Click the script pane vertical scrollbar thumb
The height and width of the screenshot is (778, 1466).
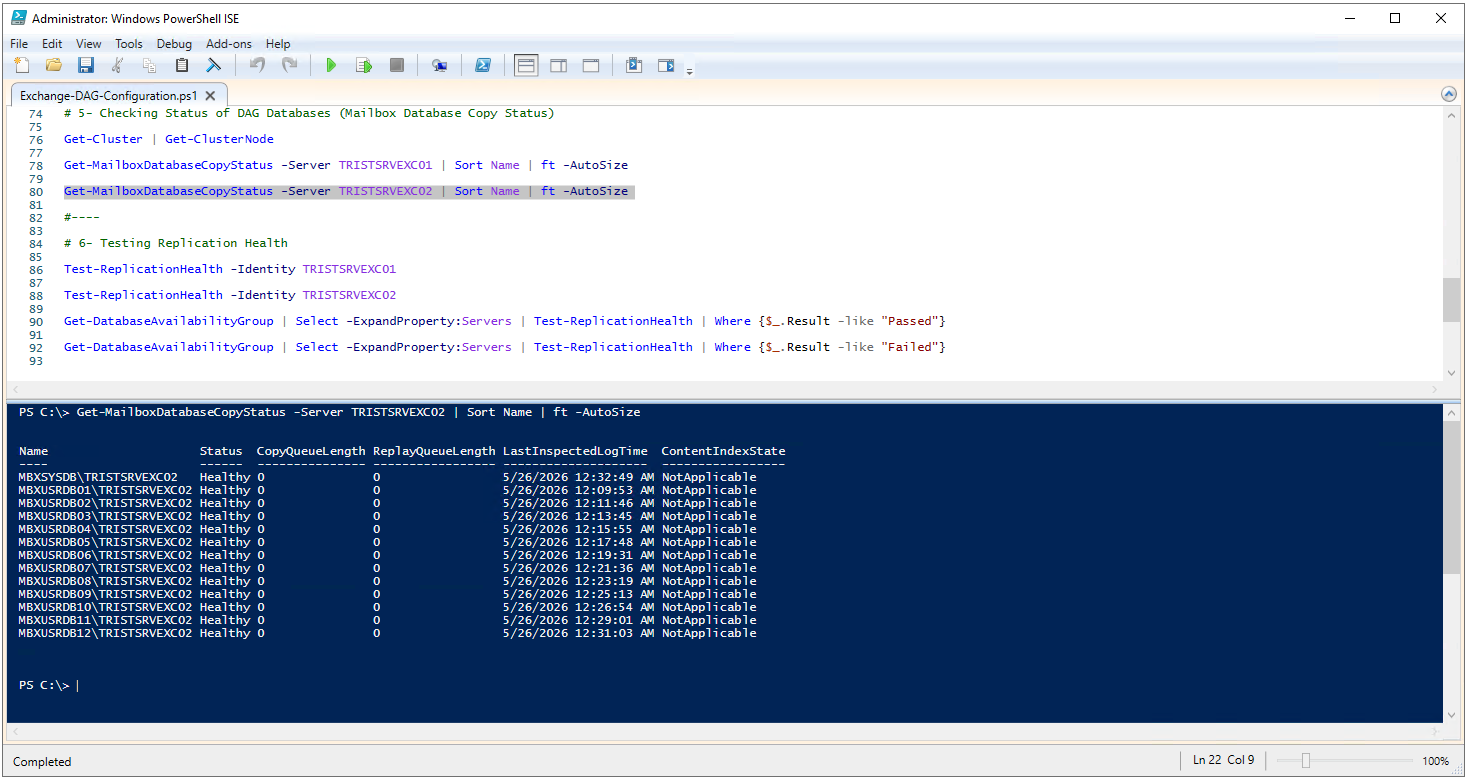tap(1449, 300)
